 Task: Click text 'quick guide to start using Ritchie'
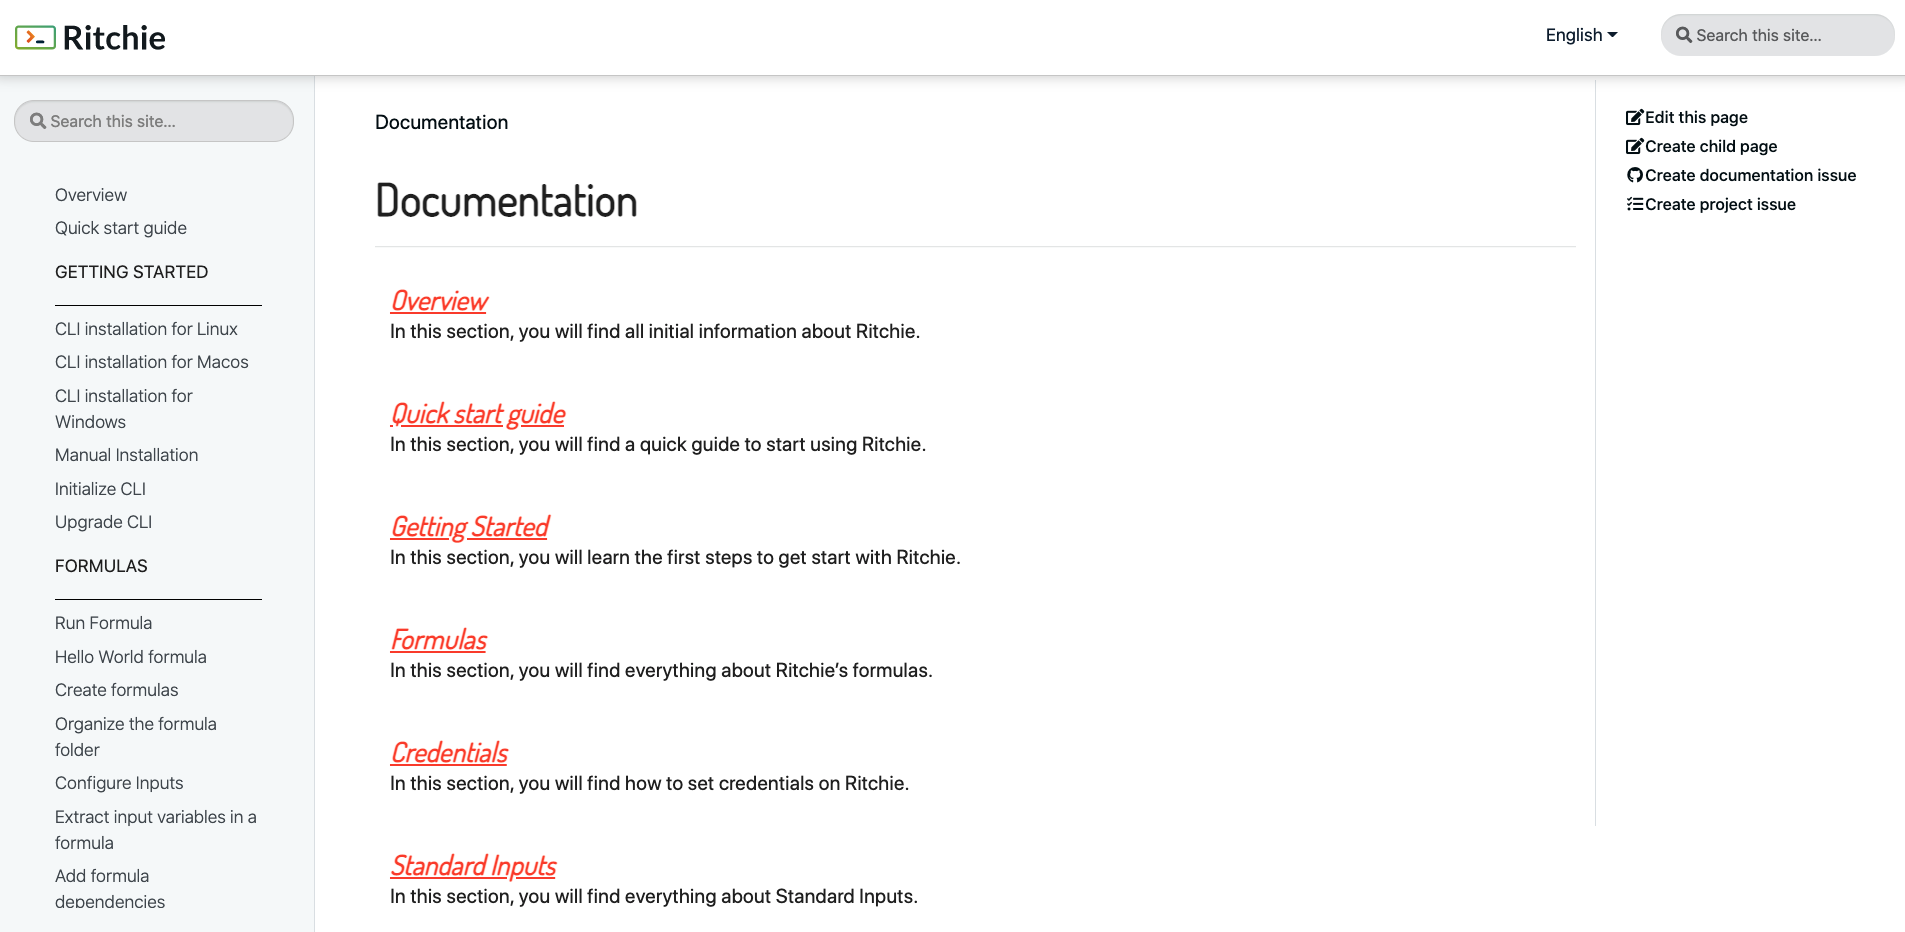[x=780, y=444]
